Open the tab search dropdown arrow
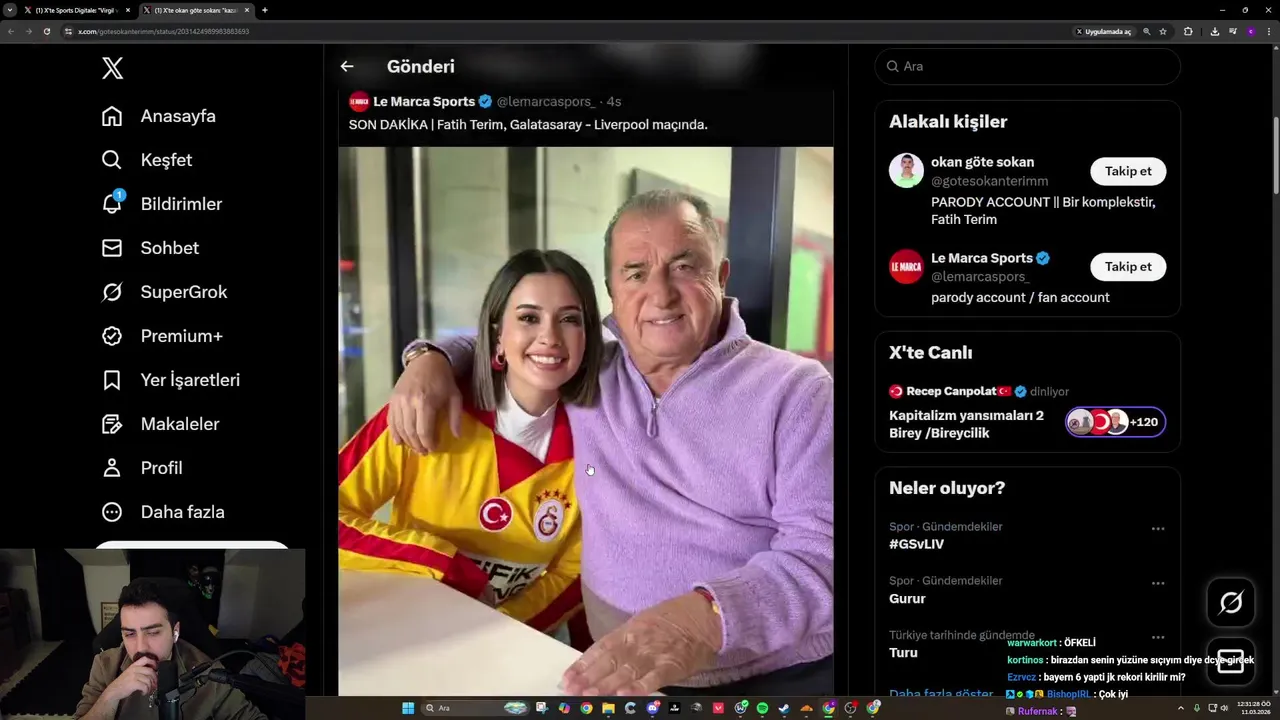1280x720 pixels. tap(9, 10)
